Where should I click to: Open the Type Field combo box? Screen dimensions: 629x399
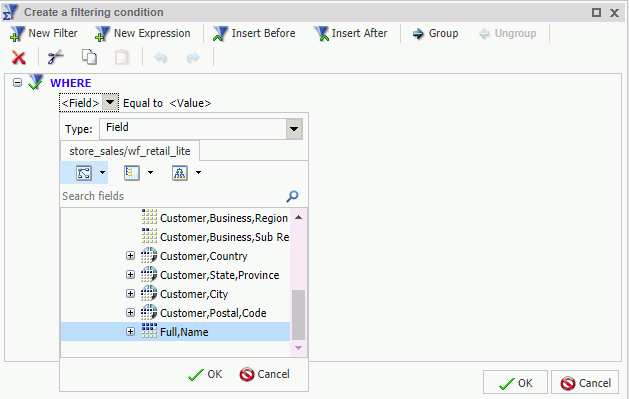pos(201,129)
